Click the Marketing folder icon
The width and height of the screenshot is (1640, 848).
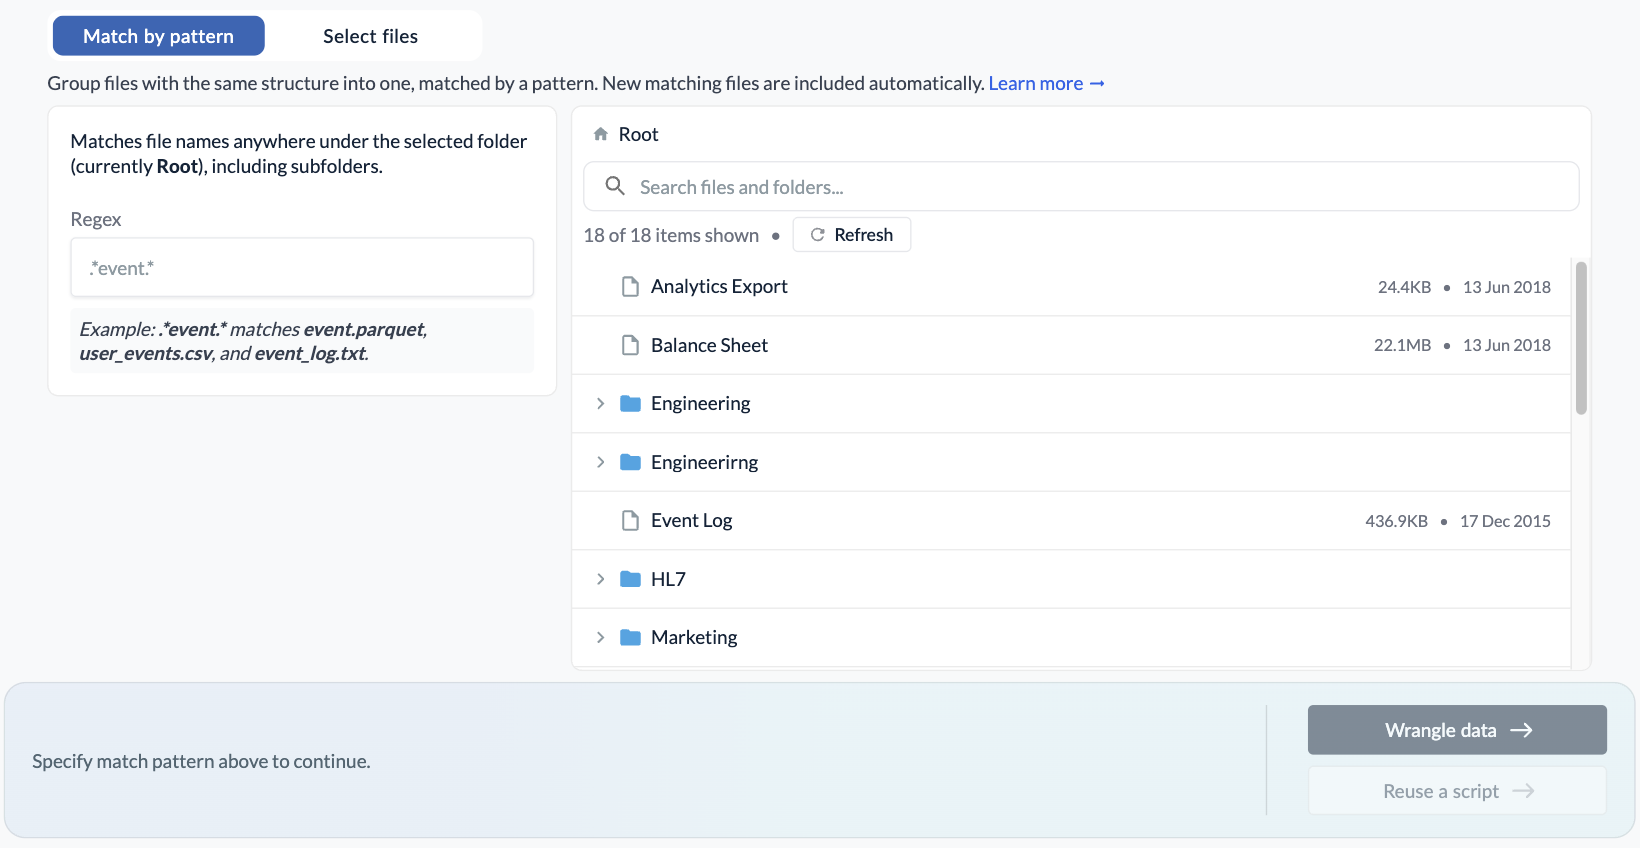coord(630,637)
